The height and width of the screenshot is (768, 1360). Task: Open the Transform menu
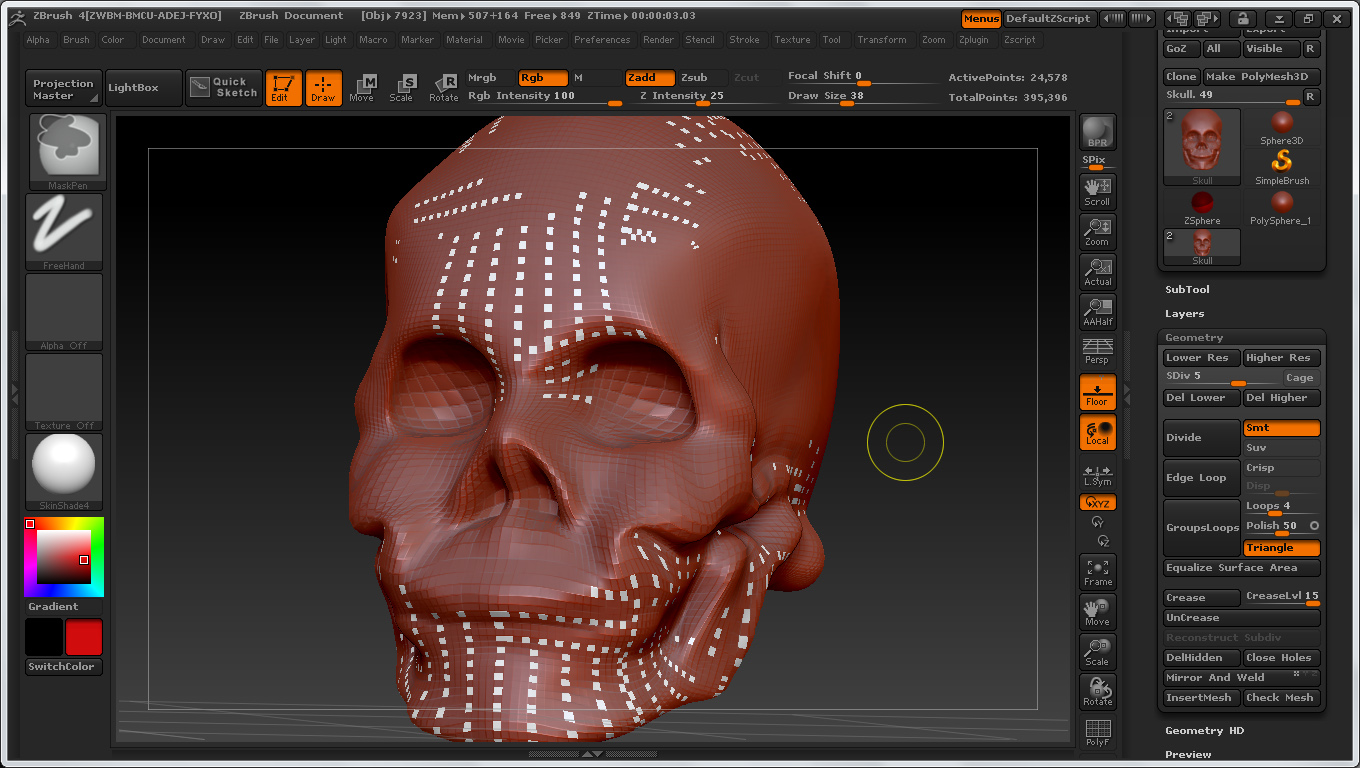click(x=882, y=40)
